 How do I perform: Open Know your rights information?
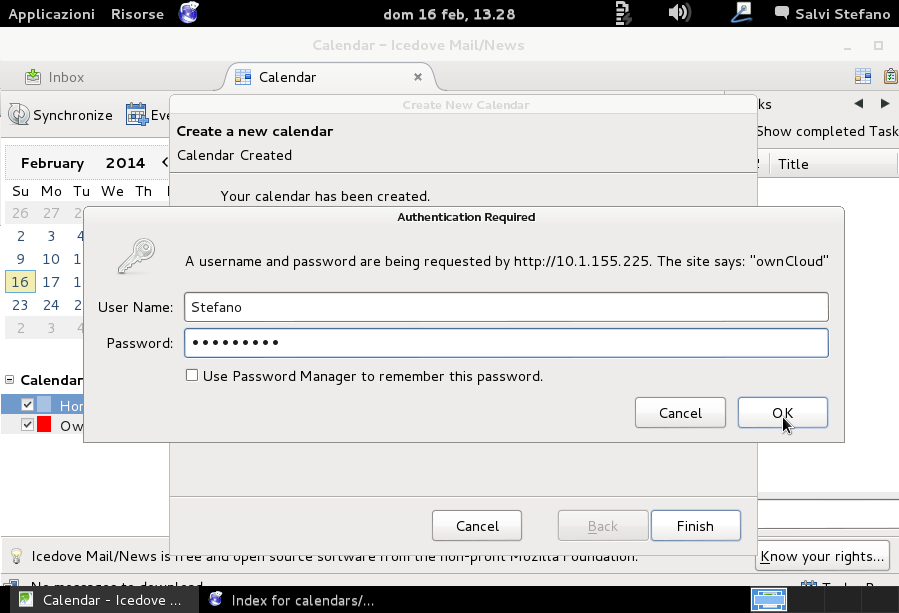[x=822, y=556]
